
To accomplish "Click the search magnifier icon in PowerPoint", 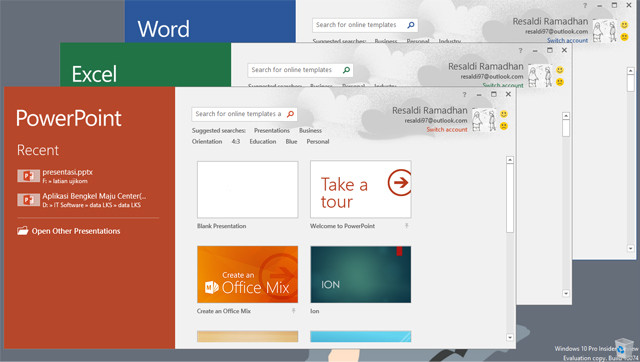I will pos(290,114).
